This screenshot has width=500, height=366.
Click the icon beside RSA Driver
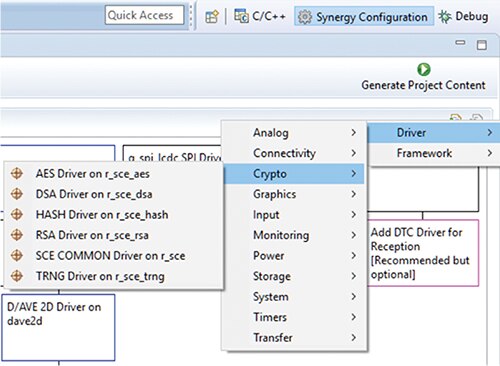[17, 235]
